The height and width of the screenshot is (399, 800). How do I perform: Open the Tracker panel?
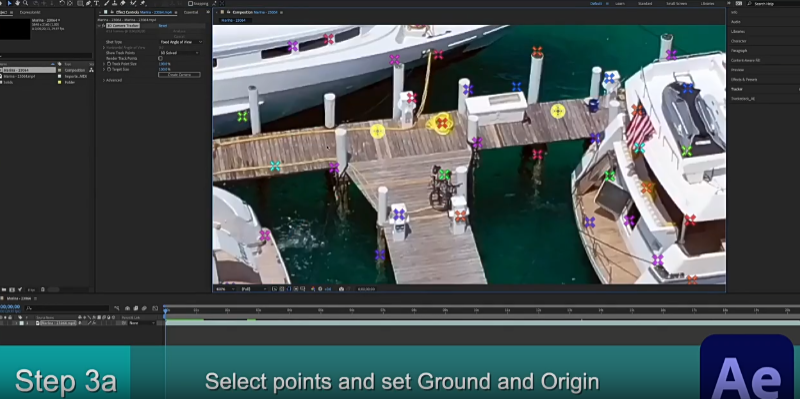737,89
